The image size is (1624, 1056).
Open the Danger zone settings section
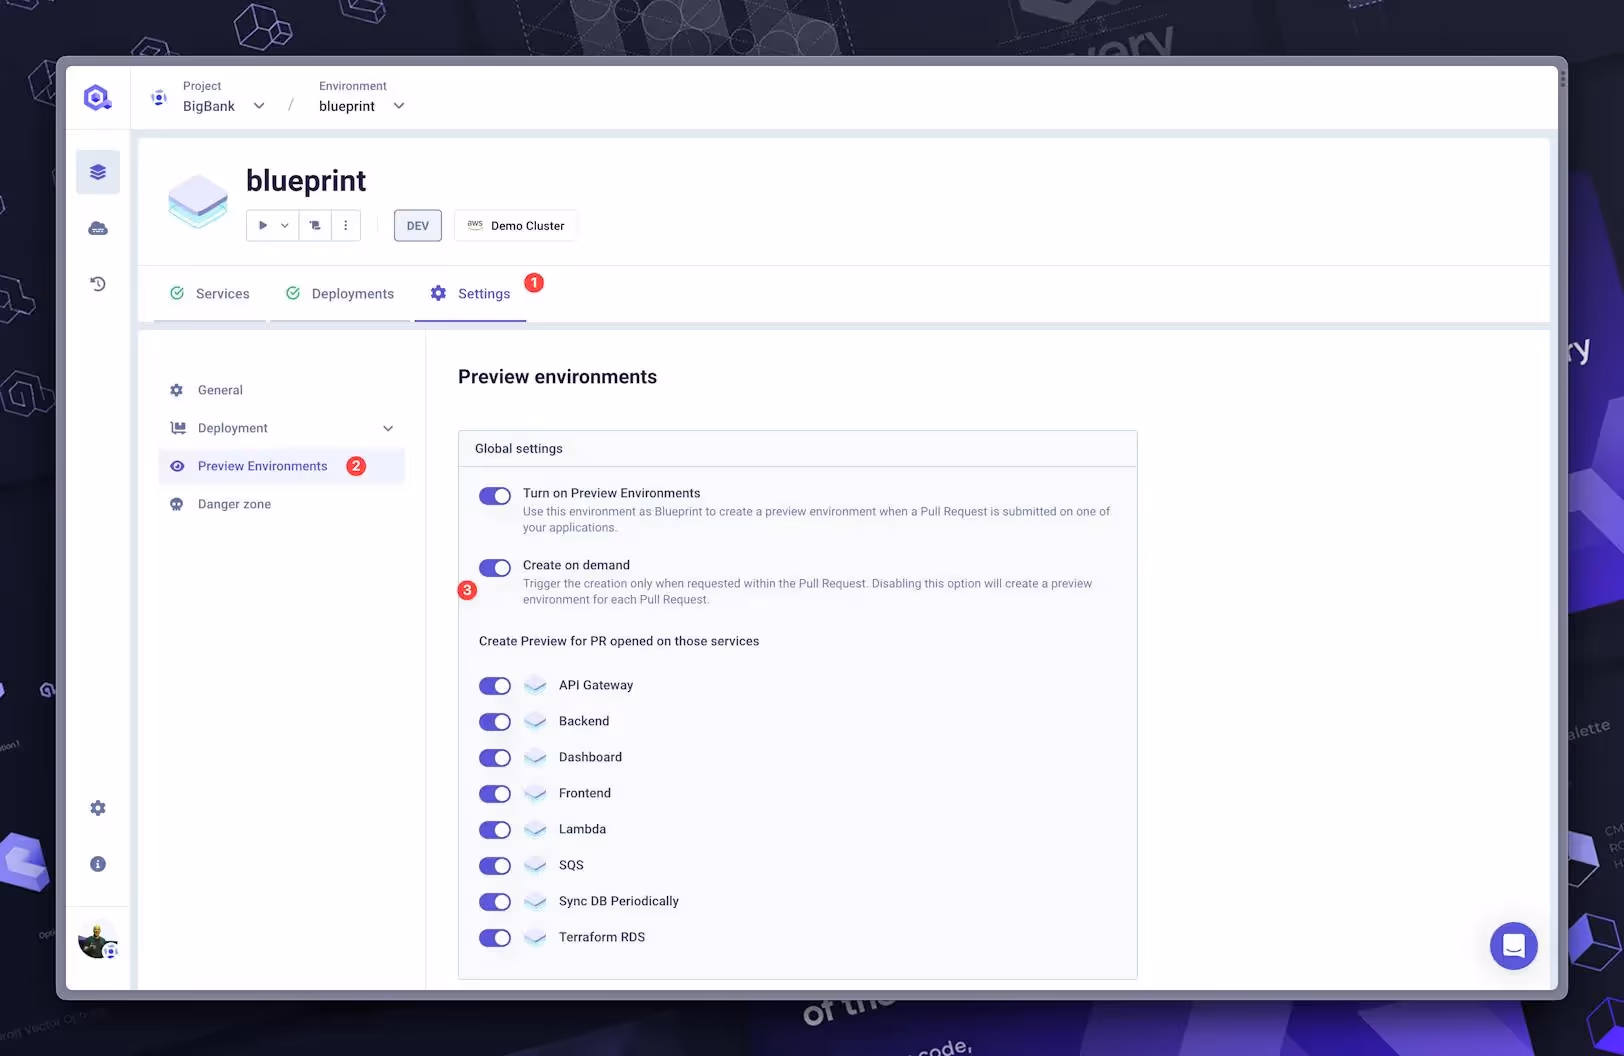233,503
